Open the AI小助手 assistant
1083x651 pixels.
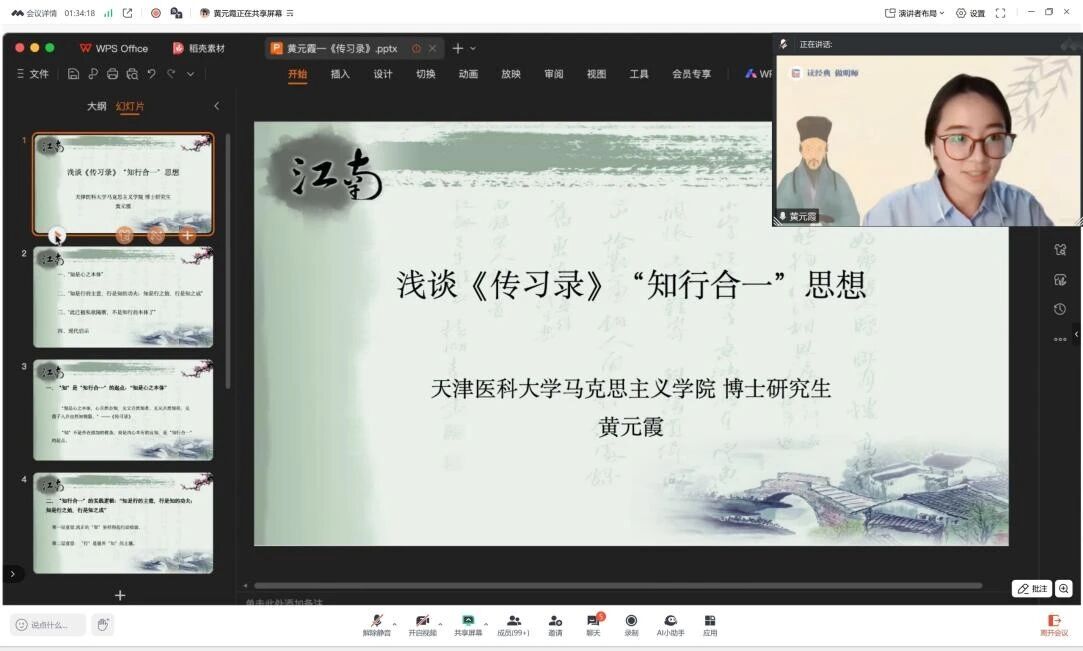pos(670,622)
